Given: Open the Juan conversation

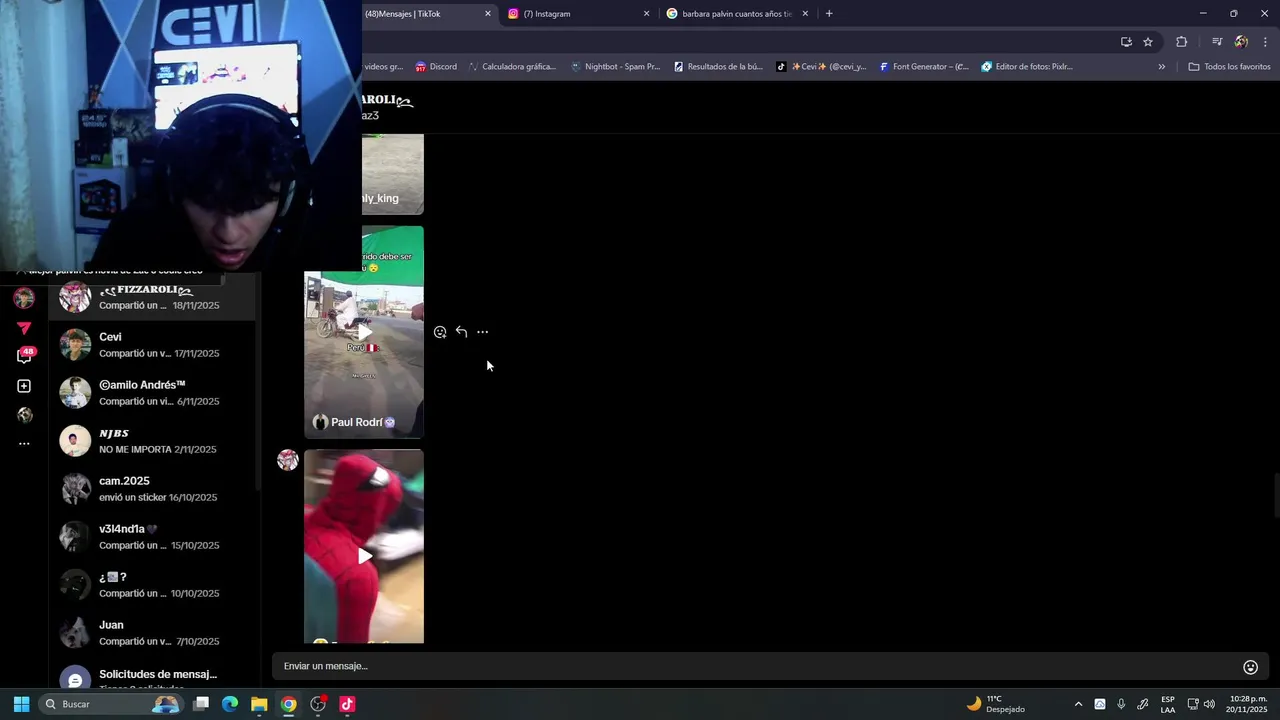Looking at the screenshot, I should coord(152,633).
